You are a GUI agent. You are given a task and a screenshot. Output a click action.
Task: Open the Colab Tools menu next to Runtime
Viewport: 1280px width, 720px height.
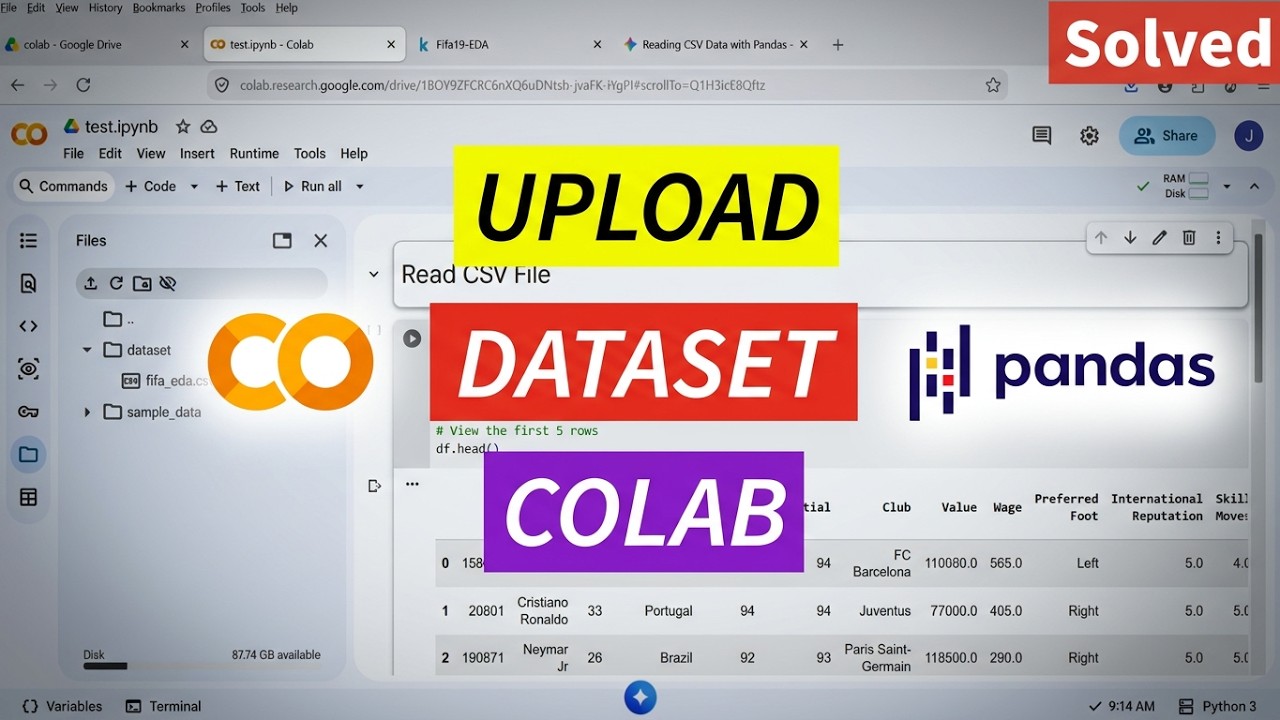pyautogui.click(x=310, y=153)
